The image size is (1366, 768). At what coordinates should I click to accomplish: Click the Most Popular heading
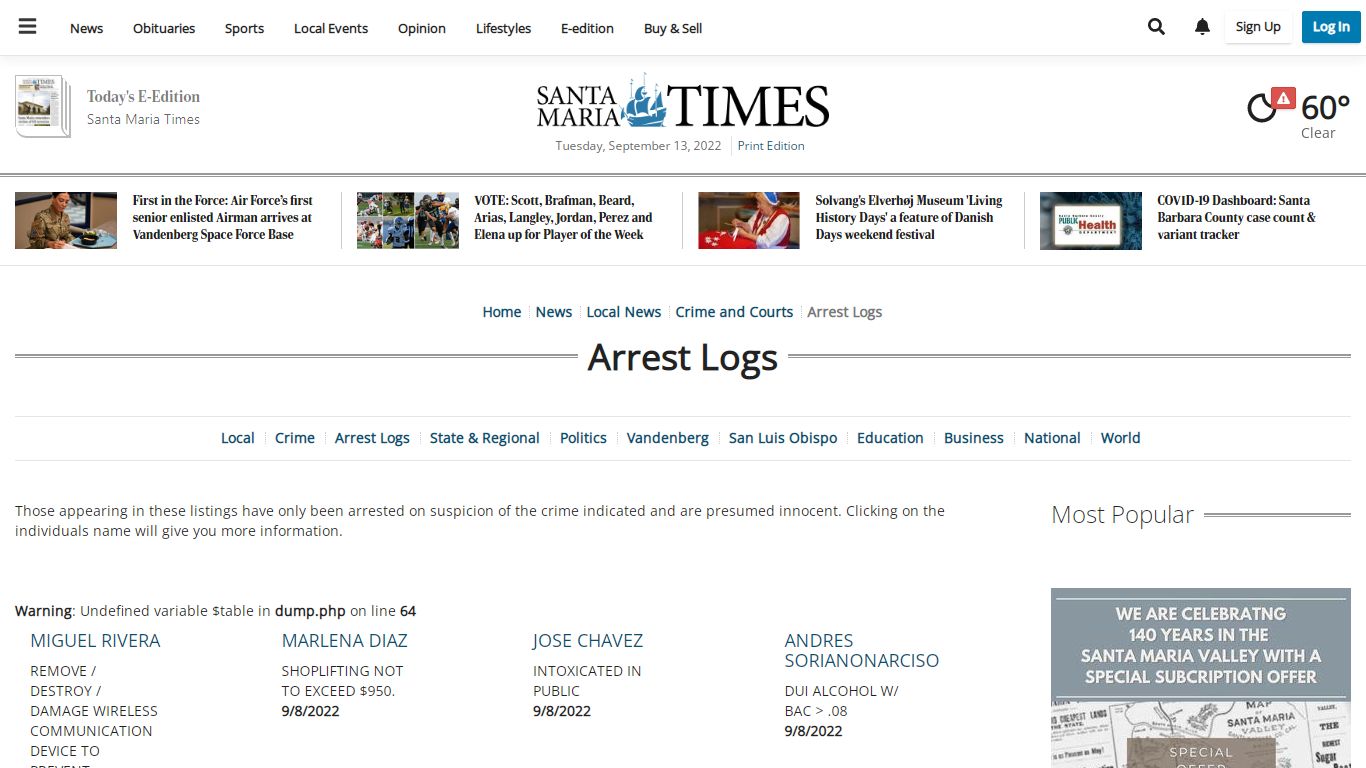click(1122, 515)
